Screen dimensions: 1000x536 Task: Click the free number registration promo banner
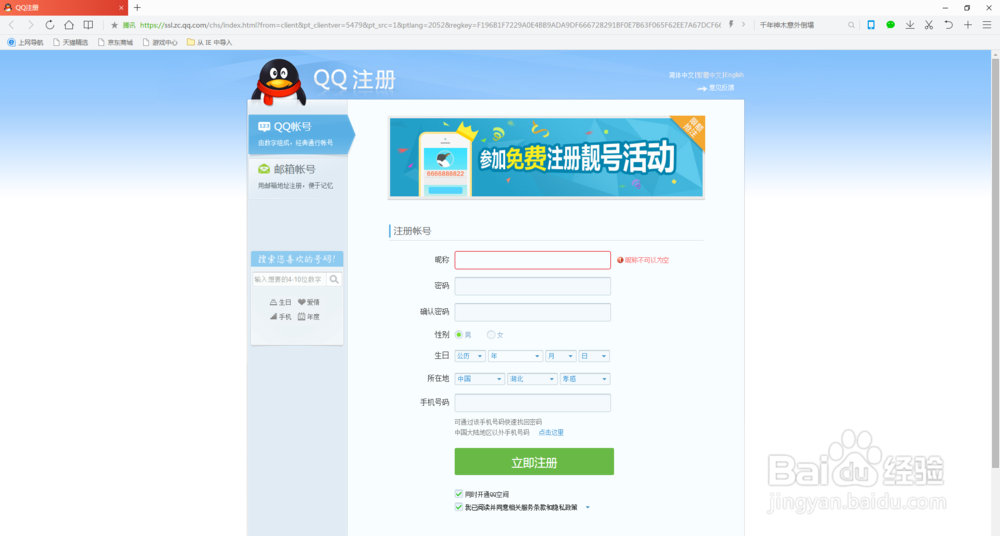(547, 157)
